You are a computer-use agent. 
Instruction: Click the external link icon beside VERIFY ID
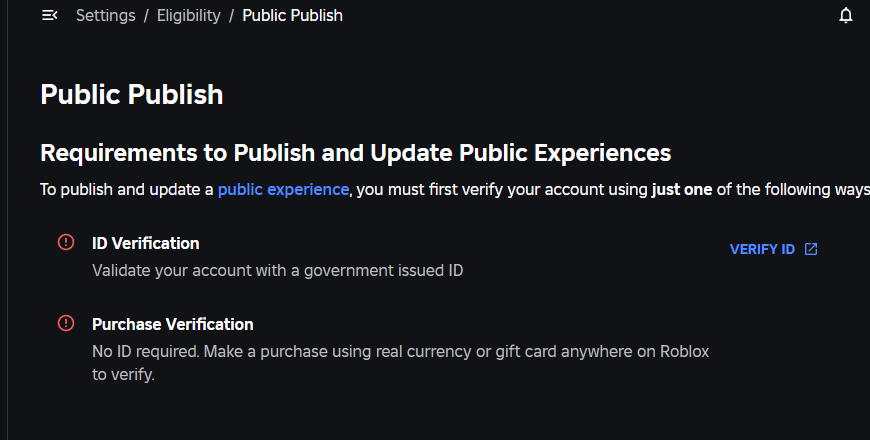811,249
